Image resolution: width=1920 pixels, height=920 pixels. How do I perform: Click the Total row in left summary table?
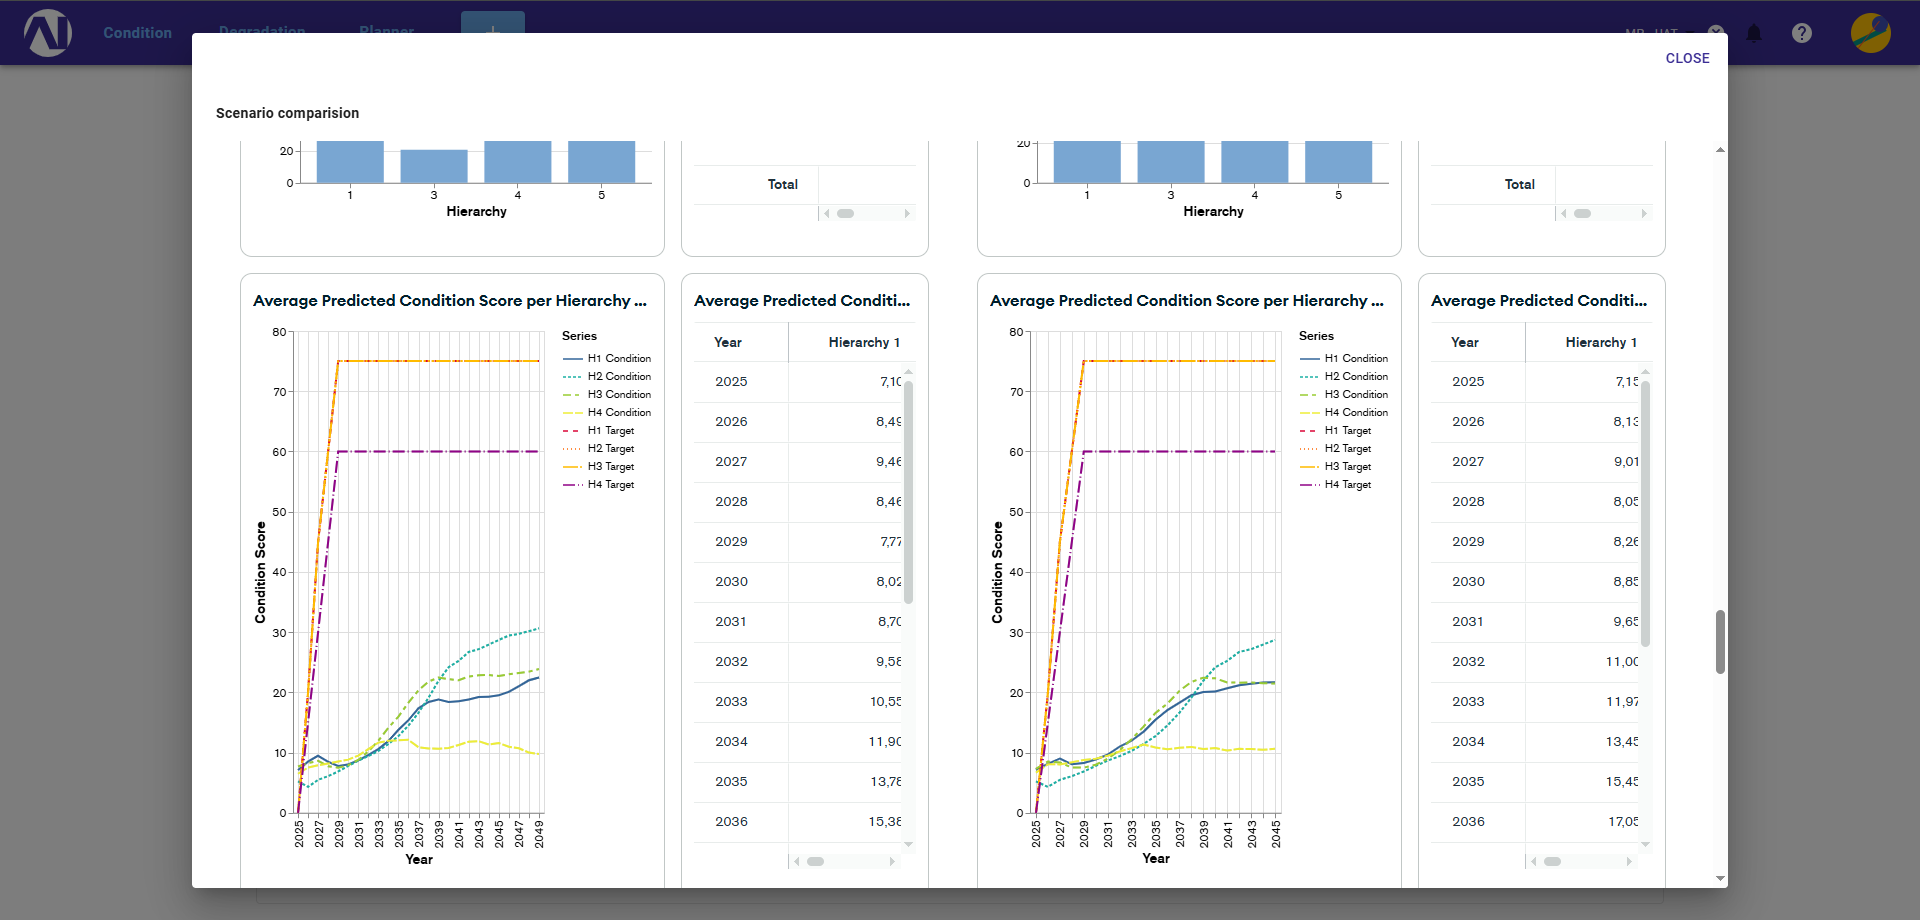[x=805, y=185]
